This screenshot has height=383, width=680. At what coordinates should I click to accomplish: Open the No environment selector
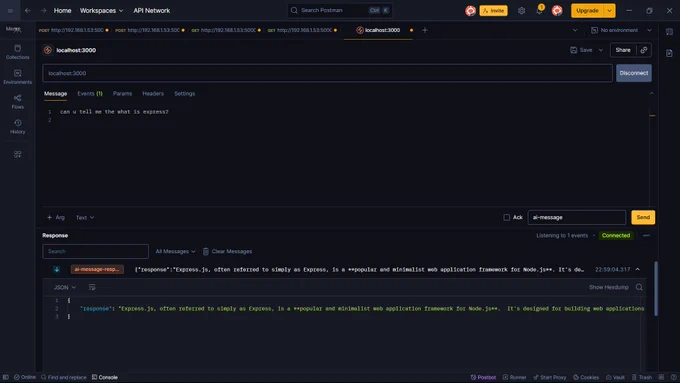tap(621, 30)
